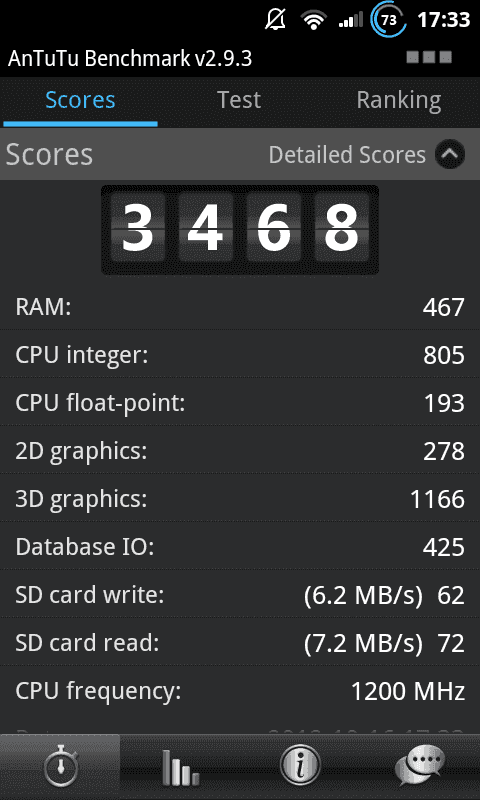The image size is (480, 800).
Task: Select the Scores tab
Action: (x=80, y=100)
